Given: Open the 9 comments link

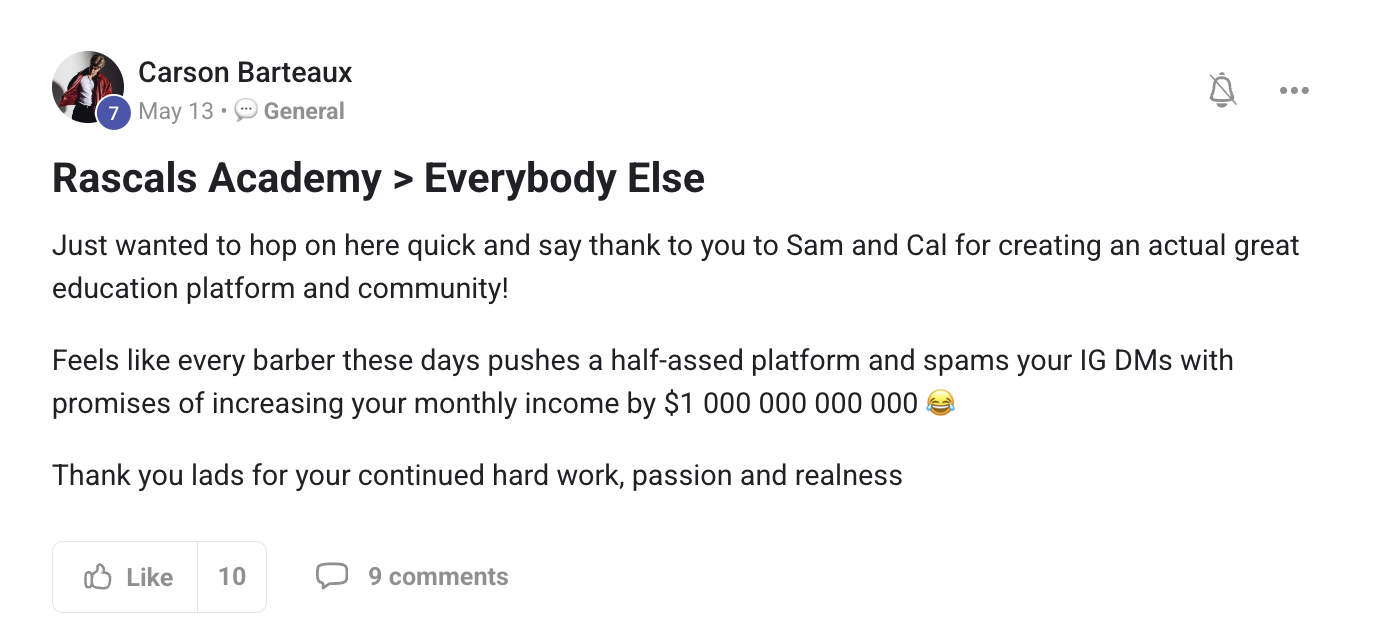Looking at the screenshot, I should 438,577.
